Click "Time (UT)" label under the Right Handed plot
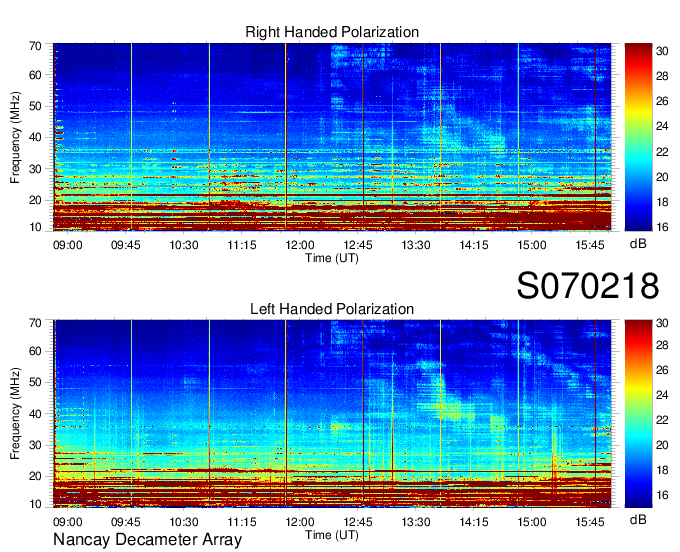Viewport: 680px width, 552px height. [x=332, y=258]
